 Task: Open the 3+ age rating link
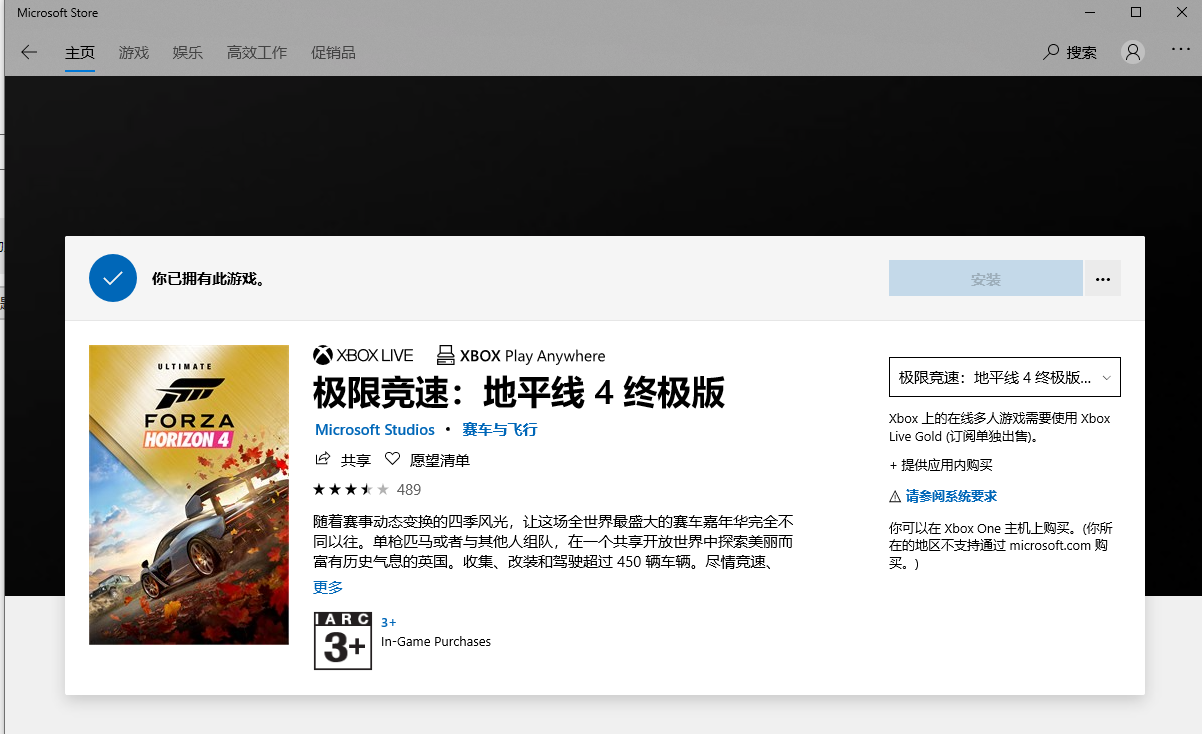[389, 622]
